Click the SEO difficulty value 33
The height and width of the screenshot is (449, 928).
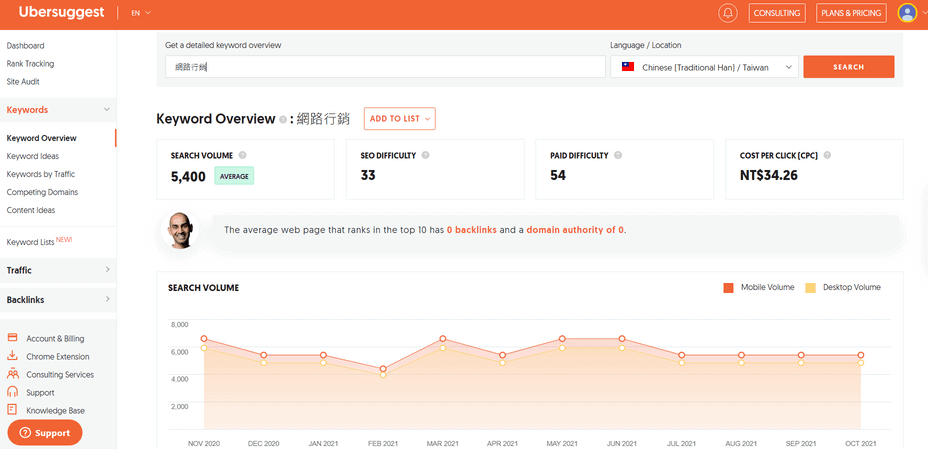point(368,175)
